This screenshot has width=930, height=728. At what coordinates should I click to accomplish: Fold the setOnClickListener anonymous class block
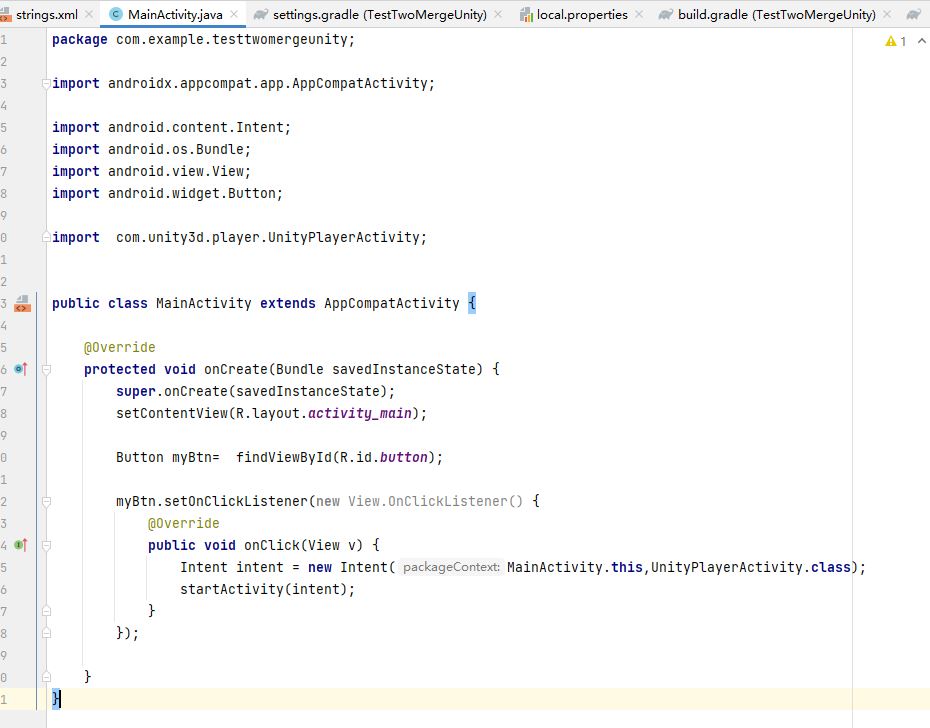pyautogui.click(x=46, y=501)
